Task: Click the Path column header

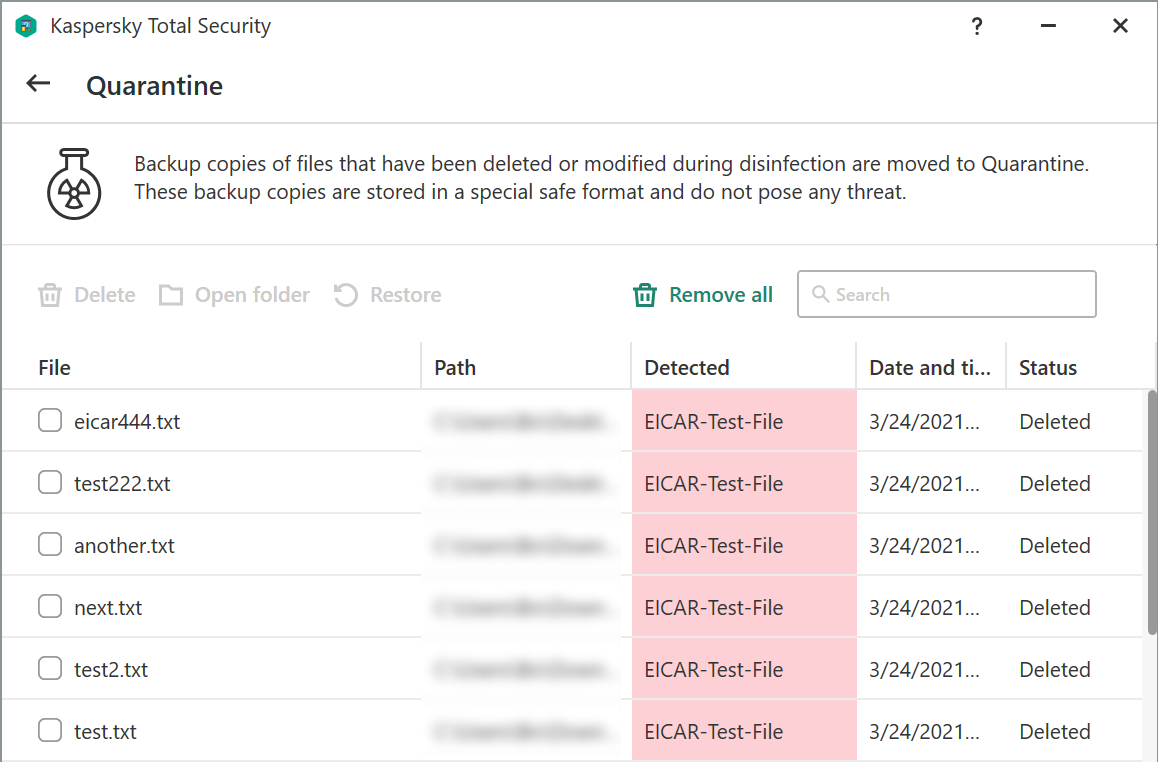Action: click(x=455, y=368)
